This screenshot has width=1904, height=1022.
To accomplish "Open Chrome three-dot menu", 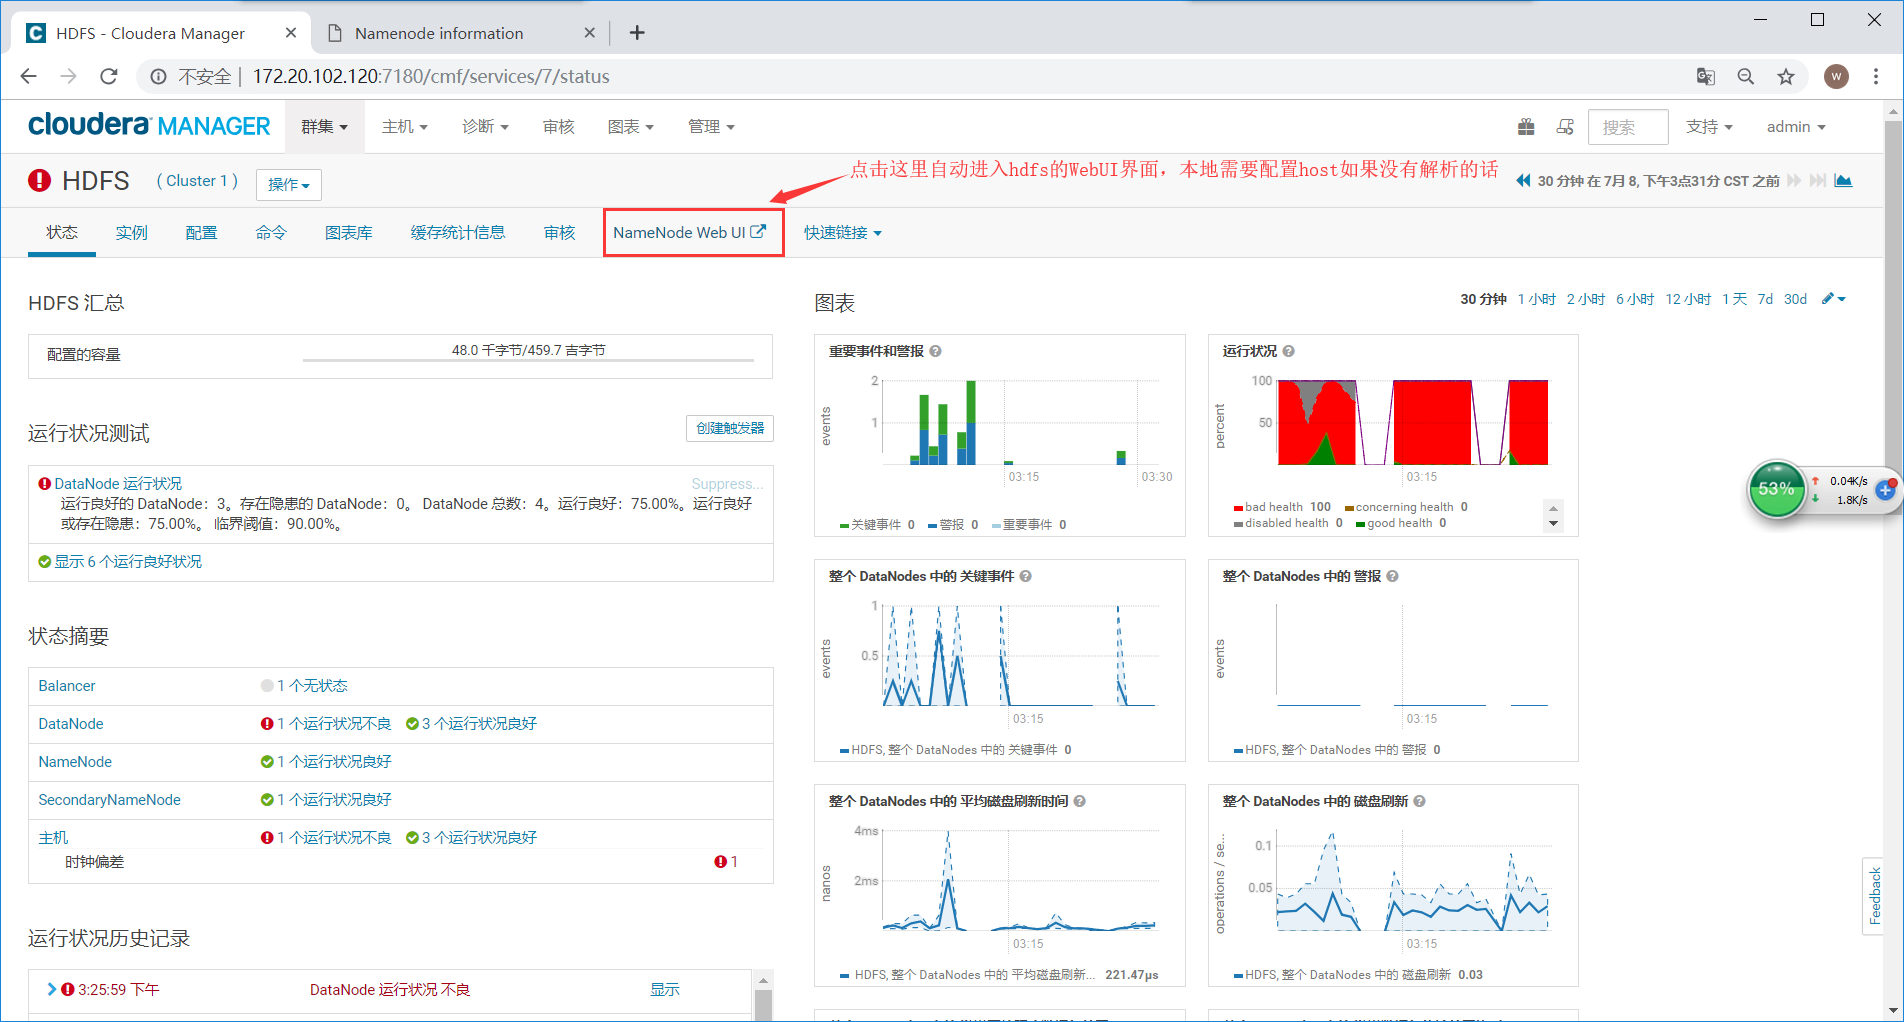I will [1876, 76].
